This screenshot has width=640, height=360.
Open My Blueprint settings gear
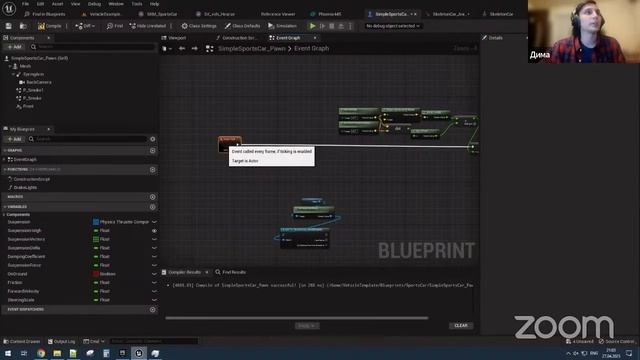tap(153, 139)
